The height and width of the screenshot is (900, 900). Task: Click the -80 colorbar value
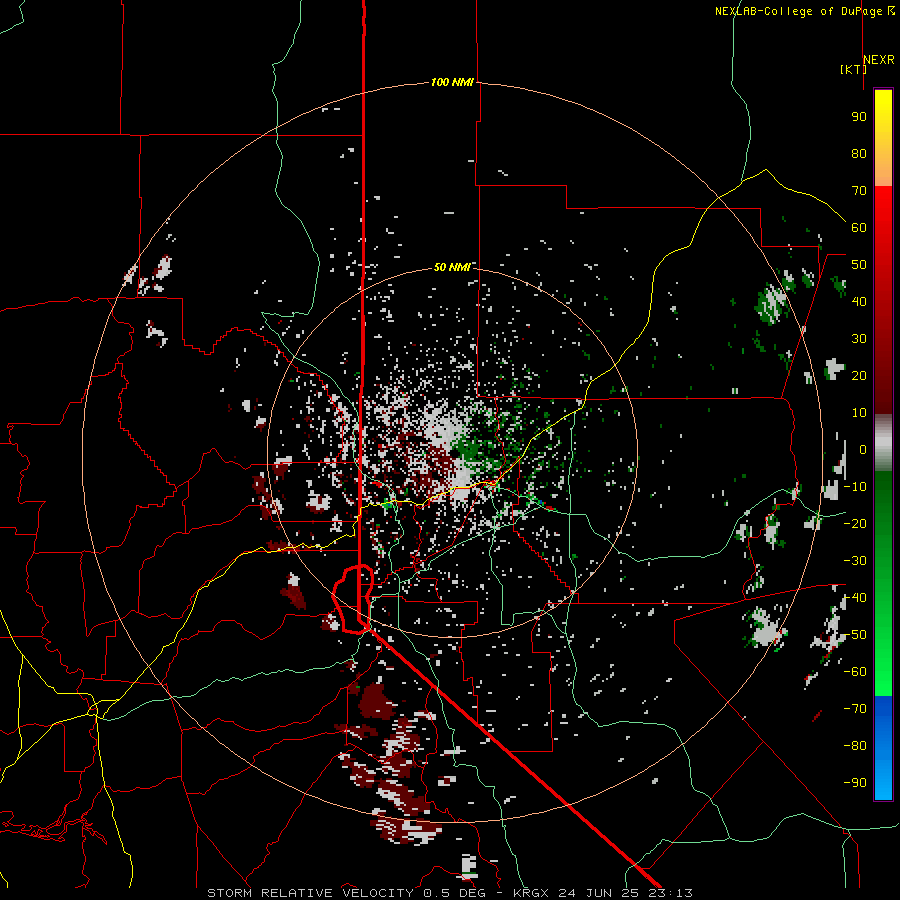click(856, 746)
